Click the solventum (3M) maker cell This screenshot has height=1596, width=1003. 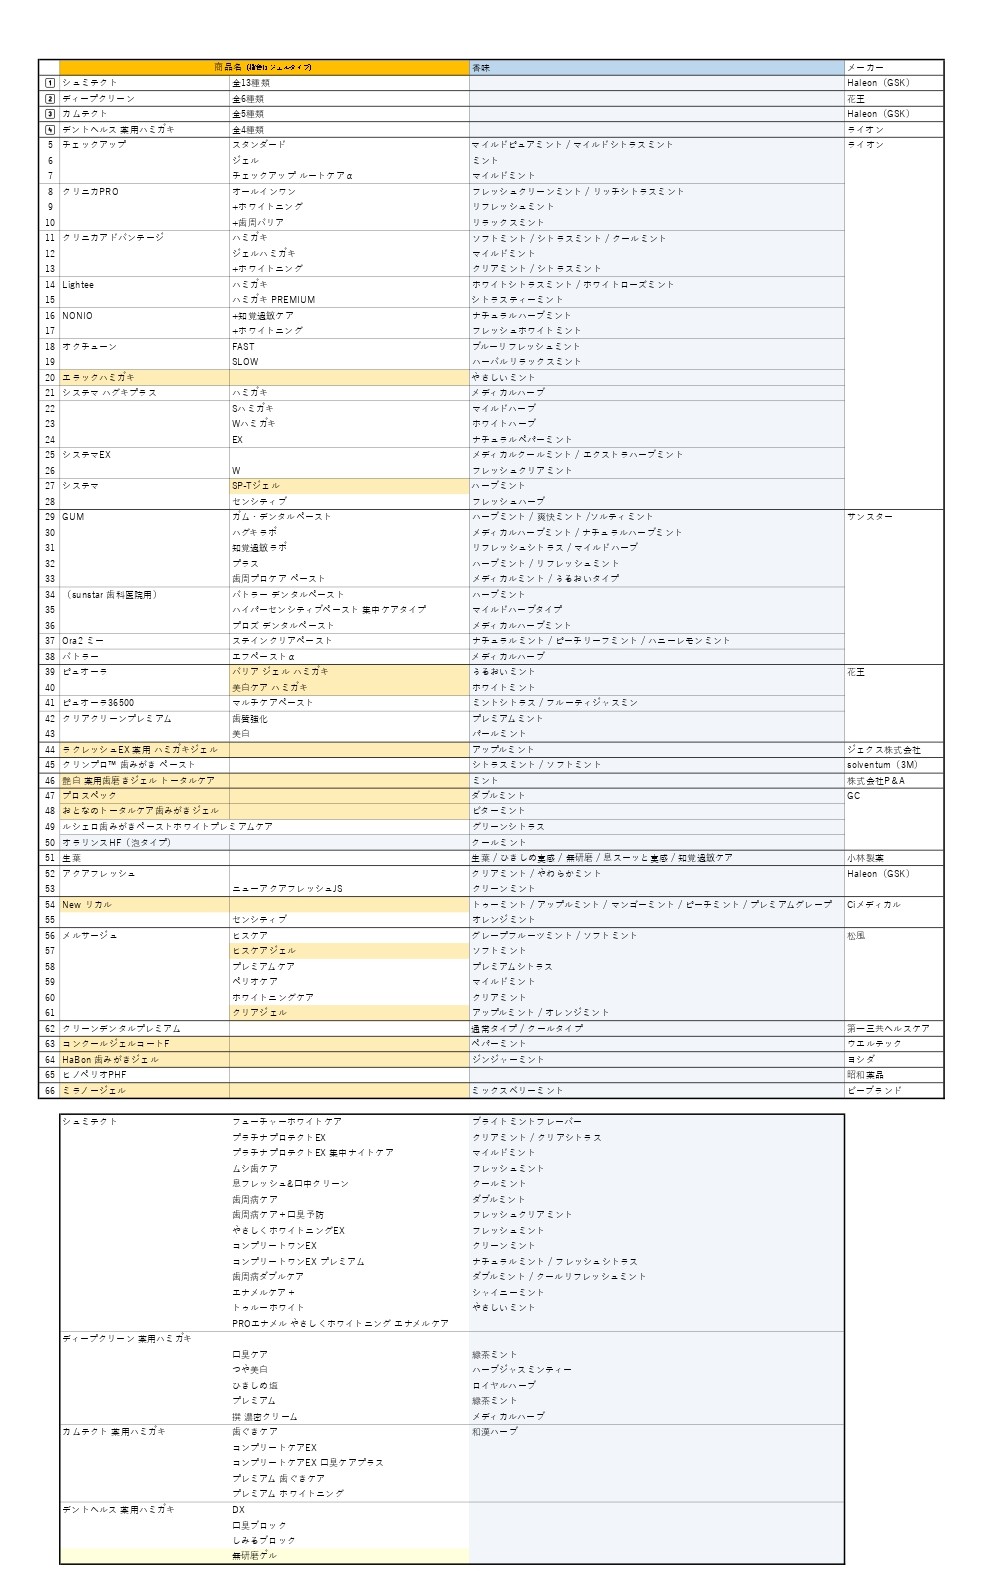(x=894, y=765)
